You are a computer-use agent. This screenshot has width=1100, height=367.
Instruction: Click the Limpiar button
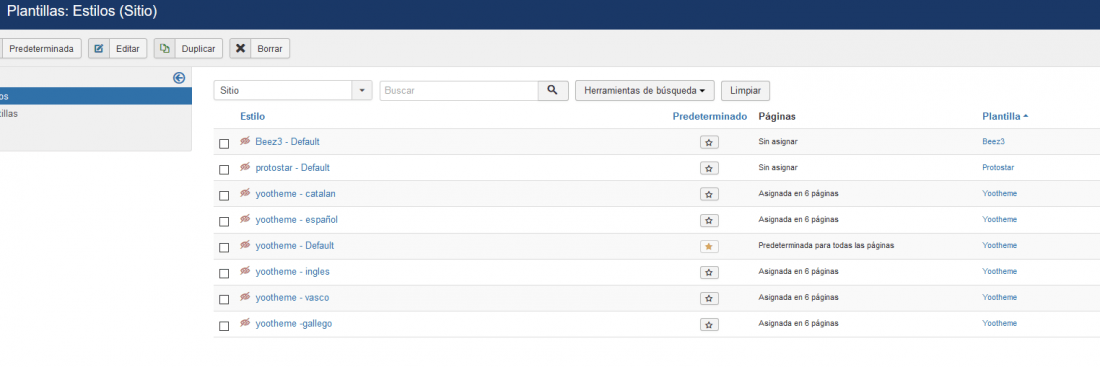click(x=745, y=90)
